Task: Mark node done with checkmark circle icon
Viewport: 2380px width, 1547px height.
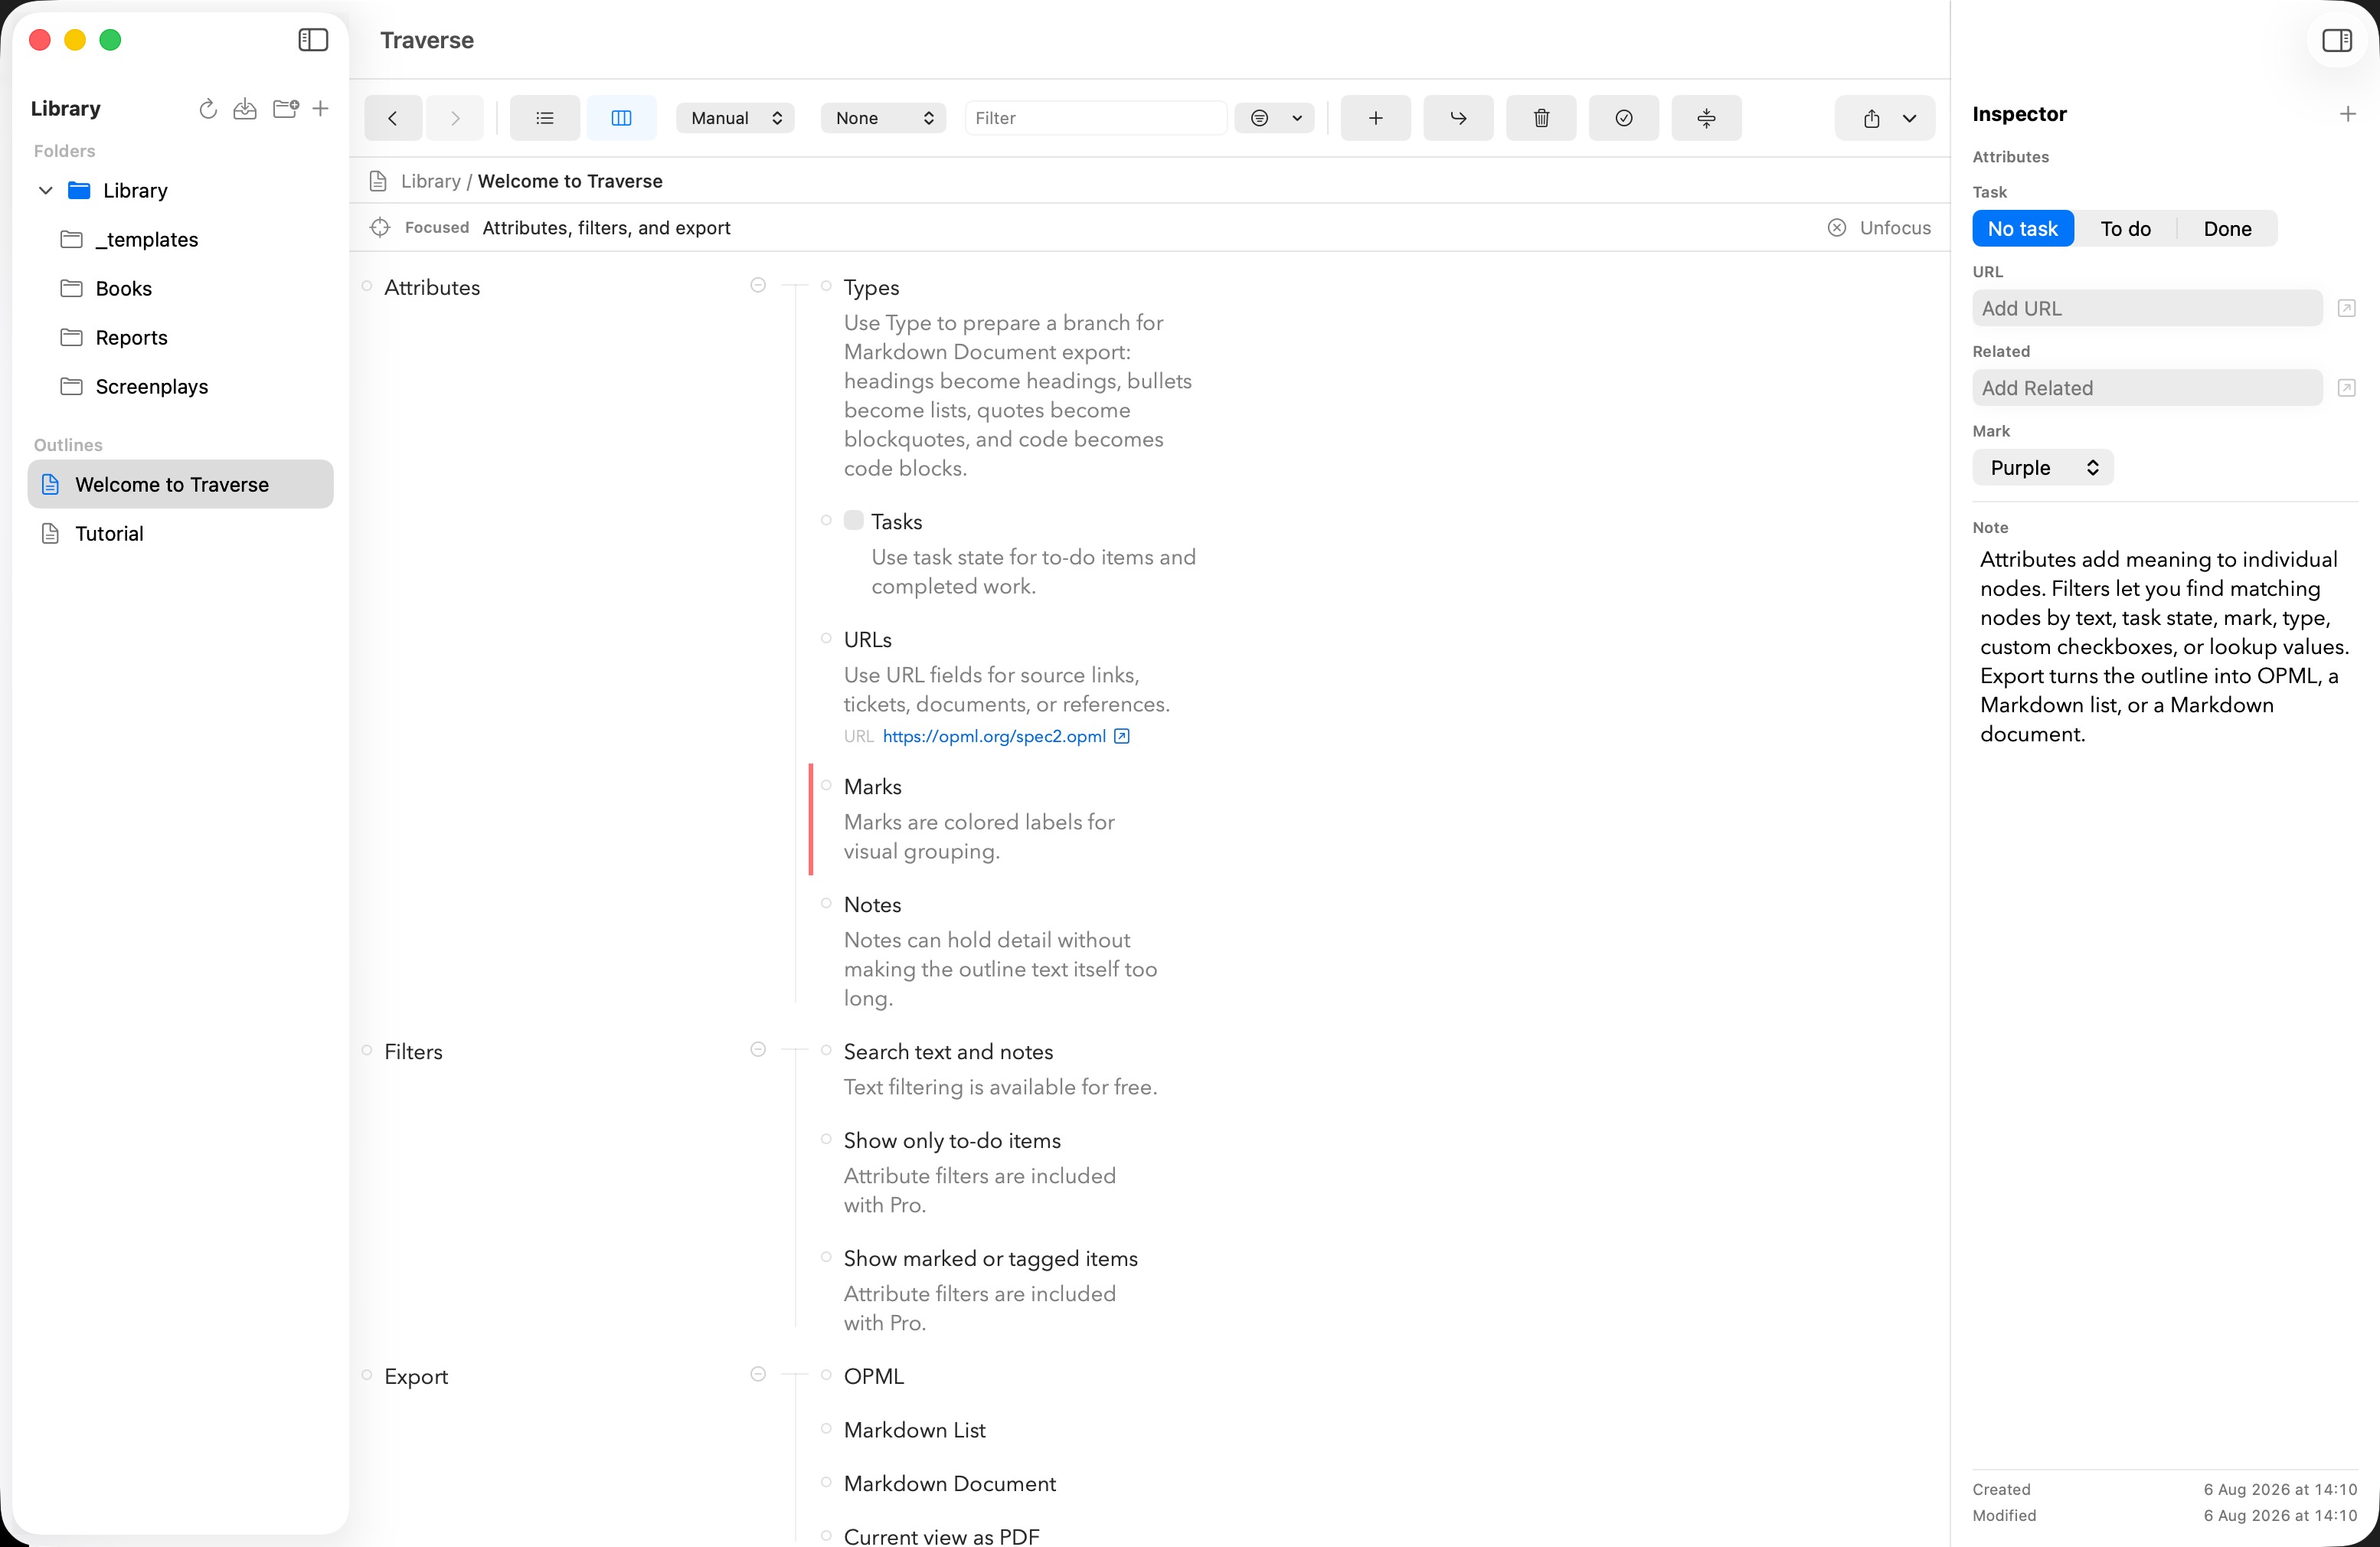Action: tap(1624, 118)
